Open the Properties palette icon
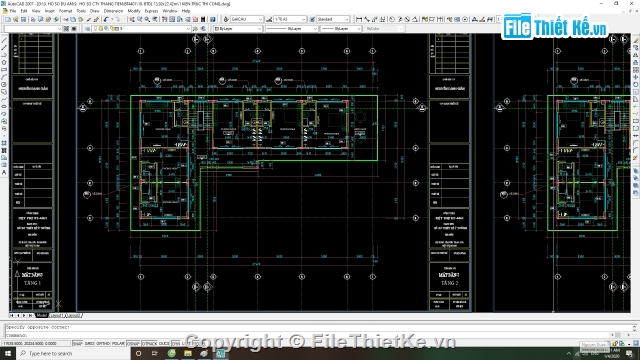 click(x=164, y=19)
